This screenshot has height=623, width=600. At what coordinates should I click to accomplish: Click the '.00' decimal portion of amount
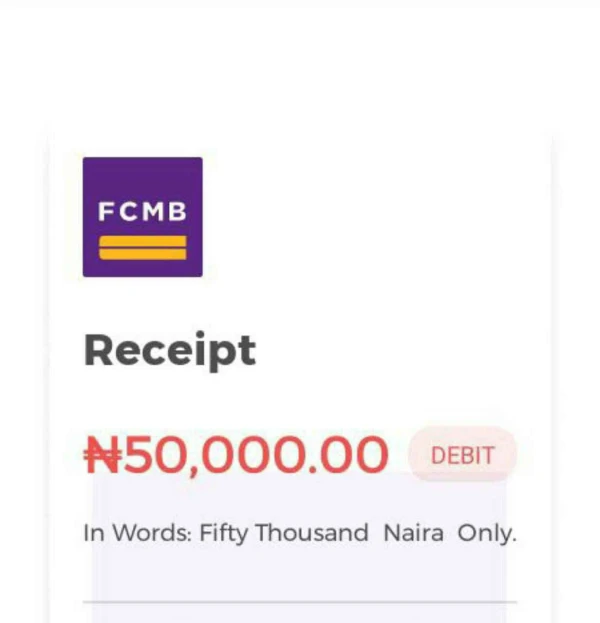[x=348, y=454]
